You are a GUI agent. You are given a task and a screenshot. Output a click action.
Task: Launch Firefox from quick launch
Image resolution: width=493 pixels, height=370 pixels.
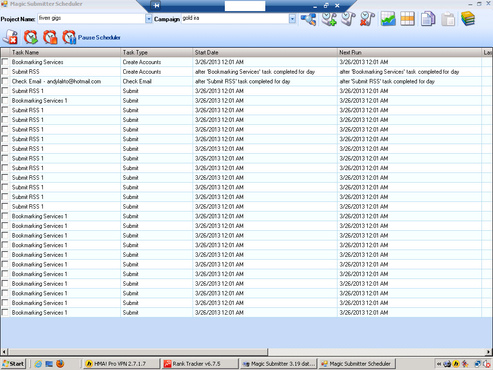(x=60, y=364)
